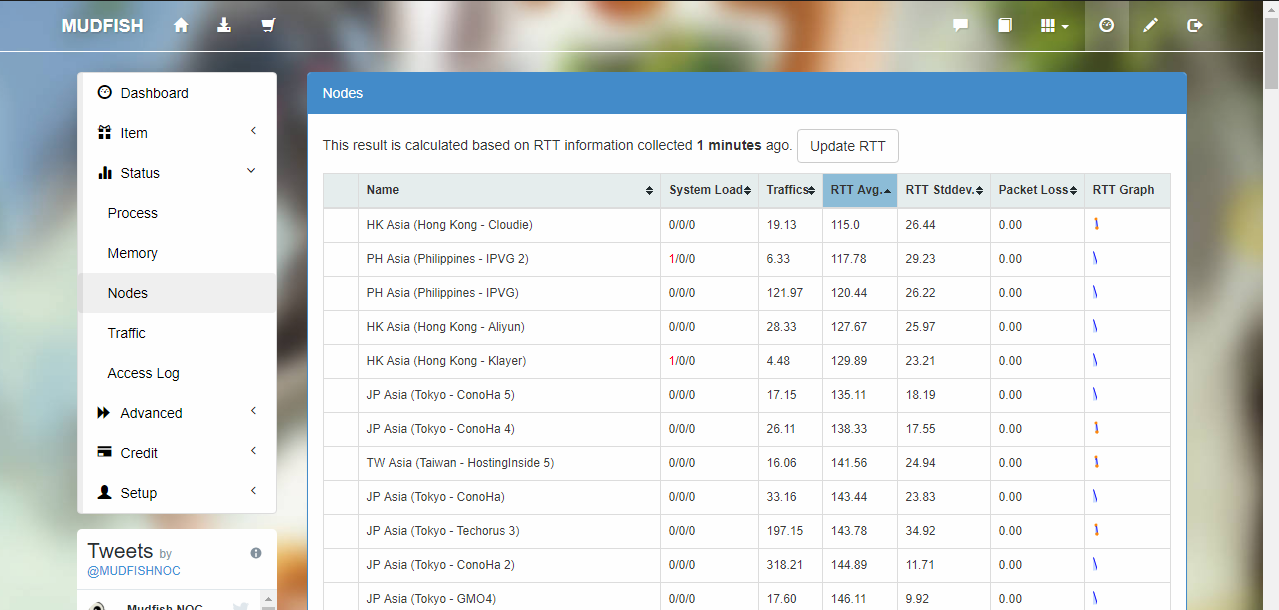The image size is (1279, 610).
Task: Click the Tweets widget scrollbar
Action: [267, 600]
